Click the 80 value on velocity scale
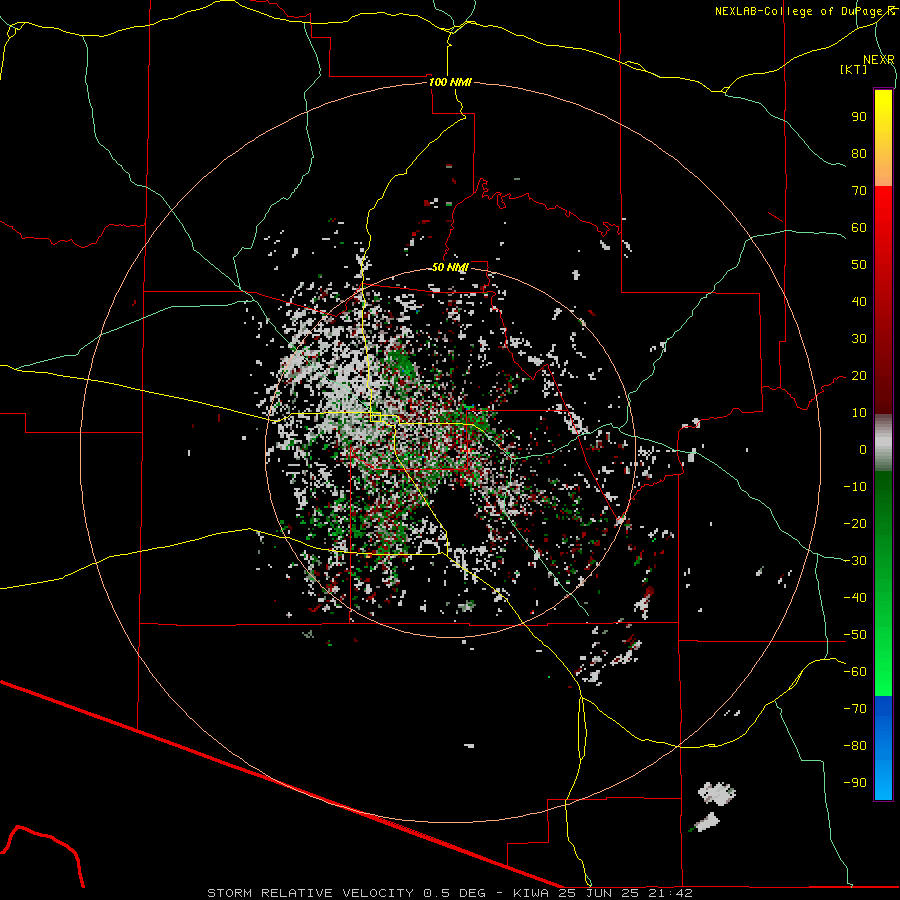Screen dimensions: 900x900 [859, 154]
